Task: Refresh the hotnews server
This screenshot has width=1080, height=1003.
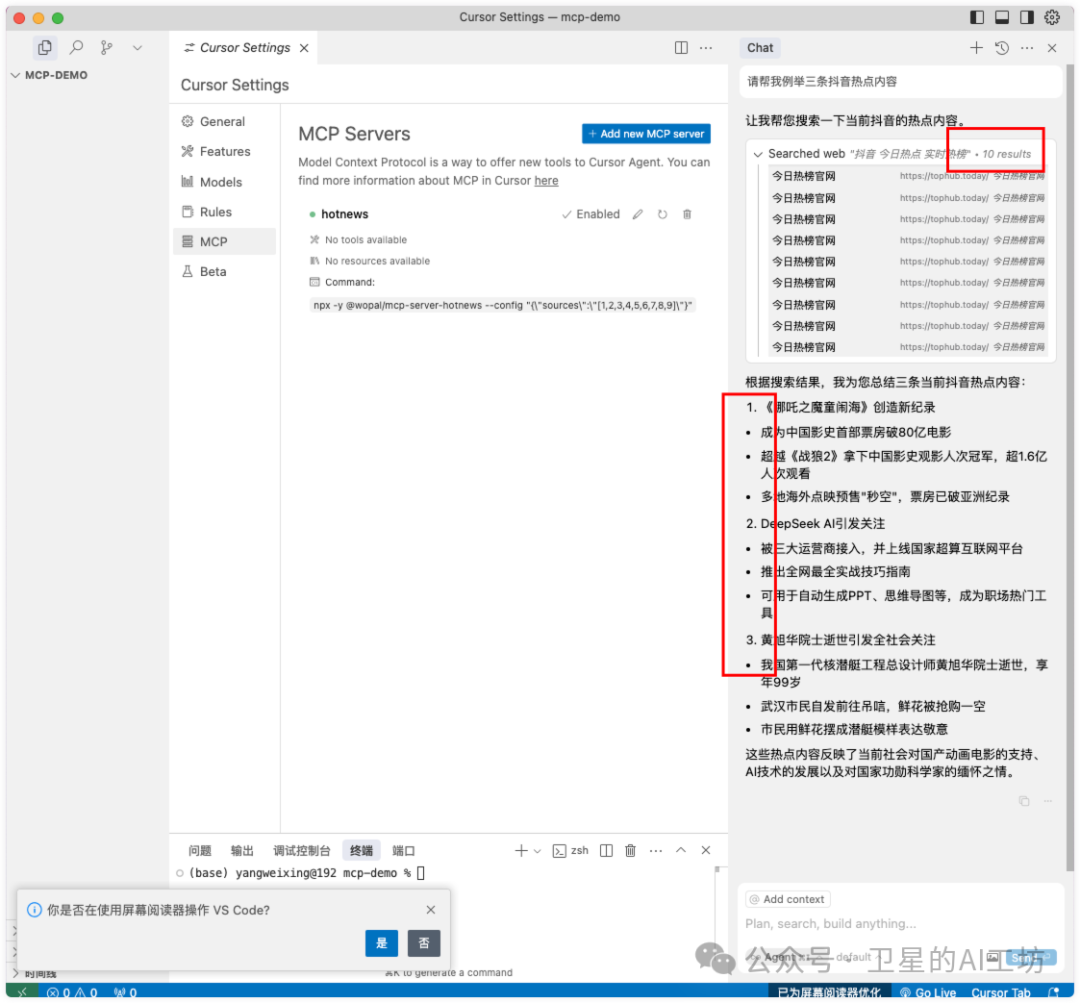Action: coord(662,214)
